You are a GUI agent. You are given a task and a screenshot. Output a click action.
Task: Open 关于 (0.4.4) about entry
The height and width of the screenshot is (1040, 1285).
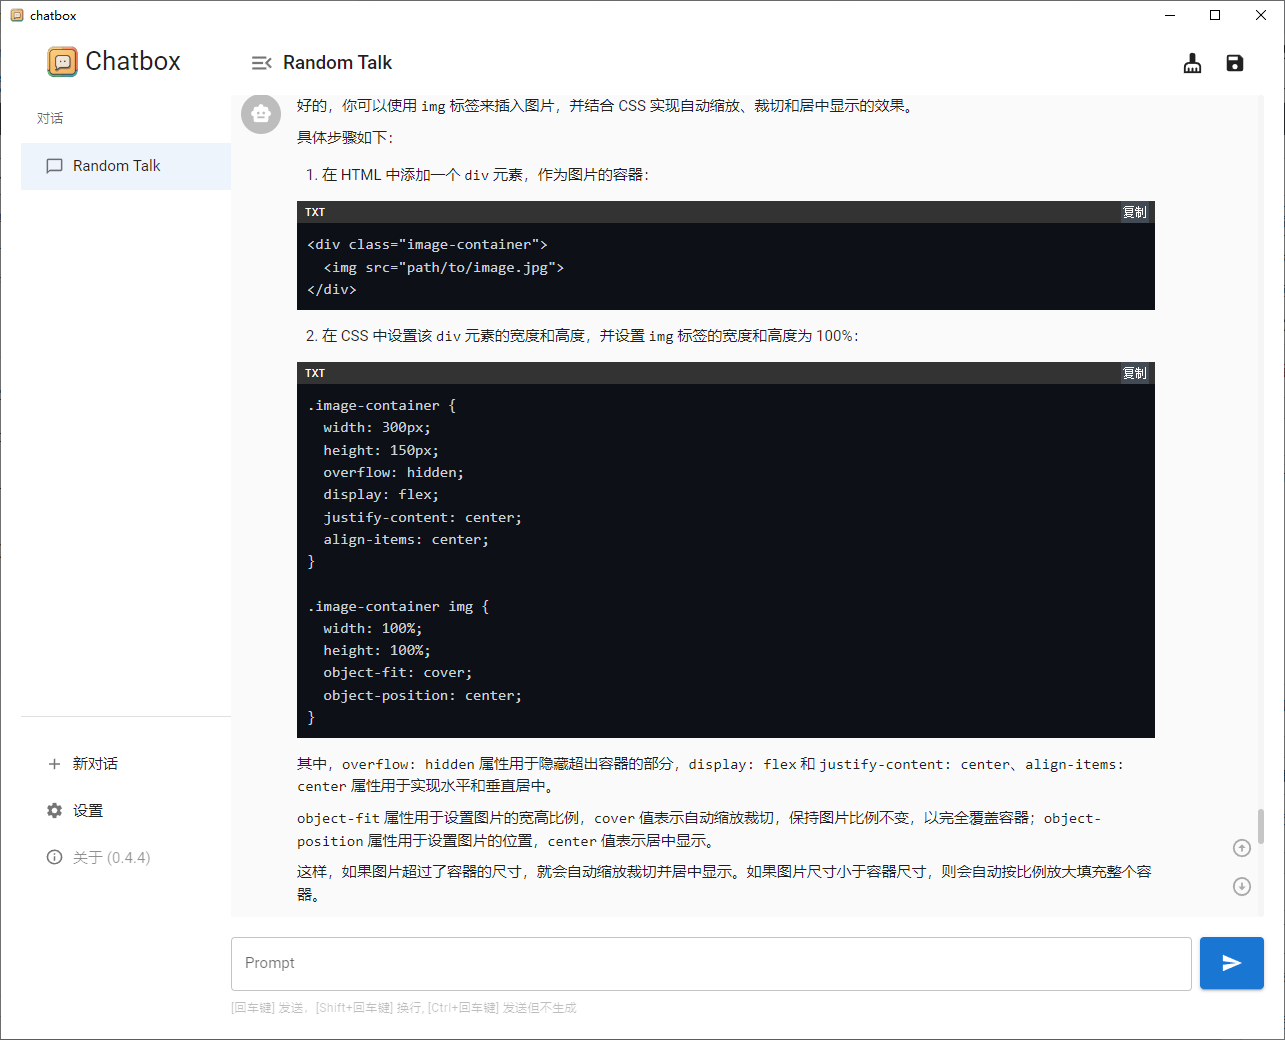pyautogui.click(x=126, y=858)
